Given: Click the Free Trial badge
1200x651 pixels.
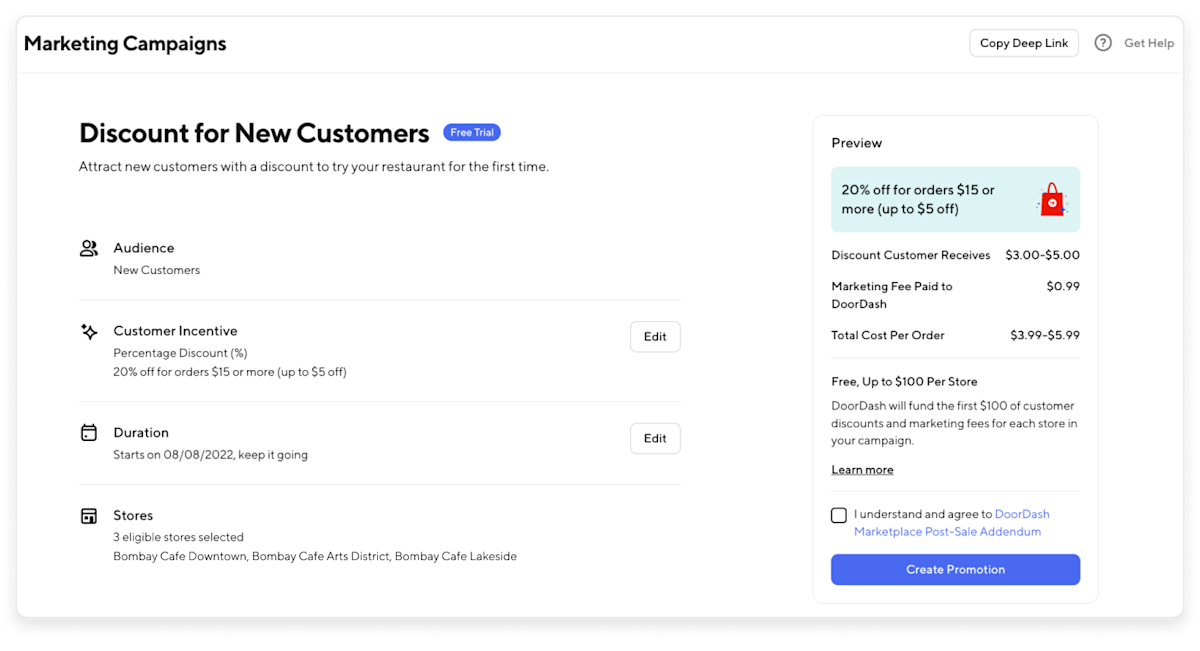Looking at the screenshot, I should (x=471, y=132).
